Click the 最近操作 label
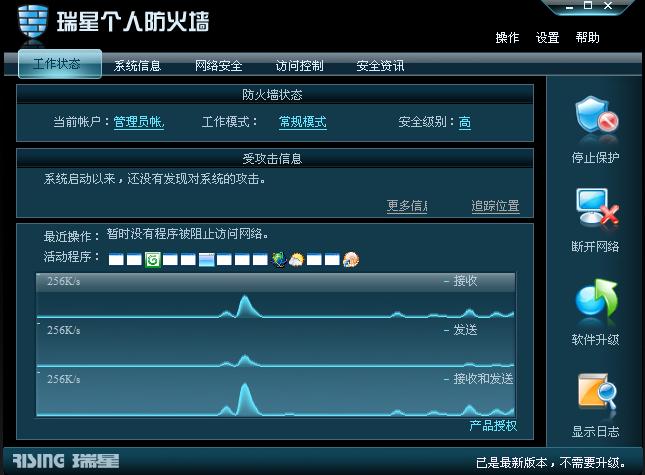 72,236
